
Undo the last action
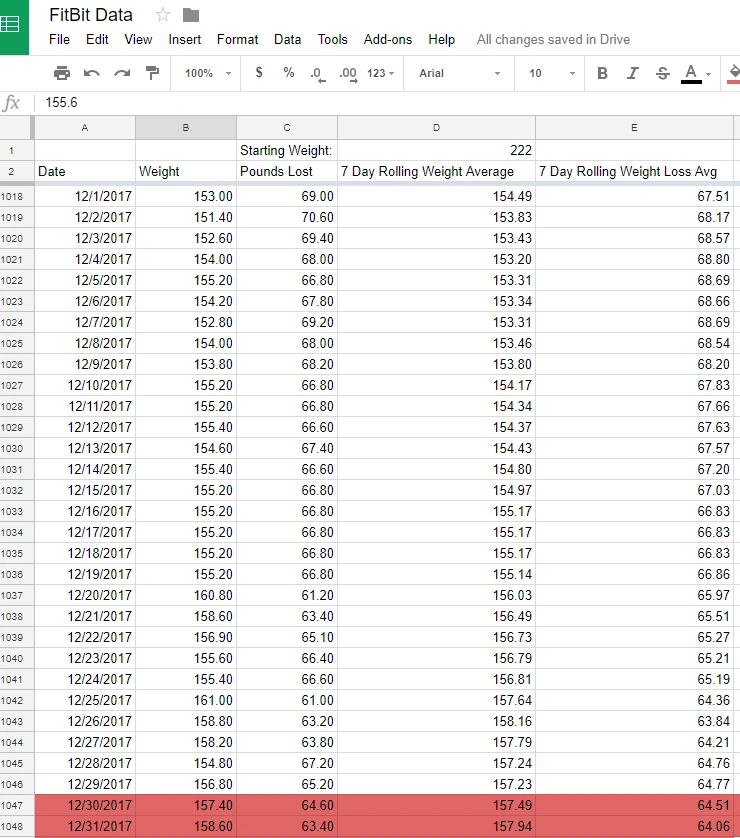point(92,73)
